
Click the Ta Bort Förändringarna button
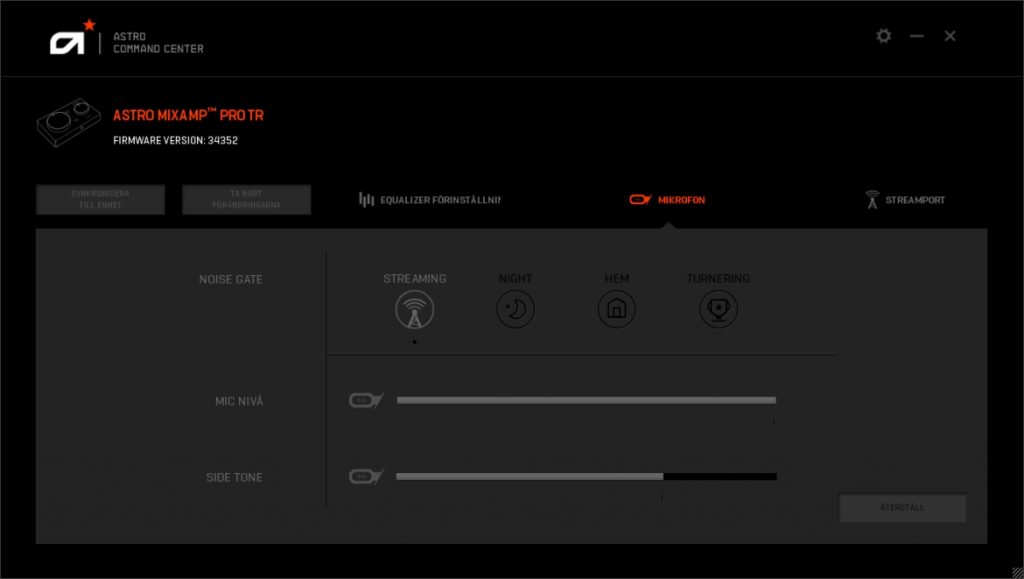(x=246, y=199)
